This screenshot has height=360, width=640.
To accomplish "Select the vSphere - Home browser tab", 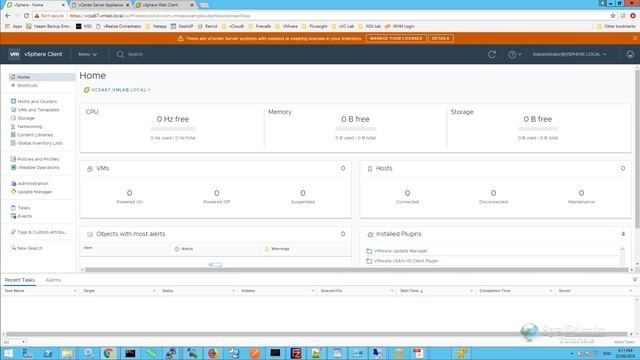I will (x=36, y=5).
